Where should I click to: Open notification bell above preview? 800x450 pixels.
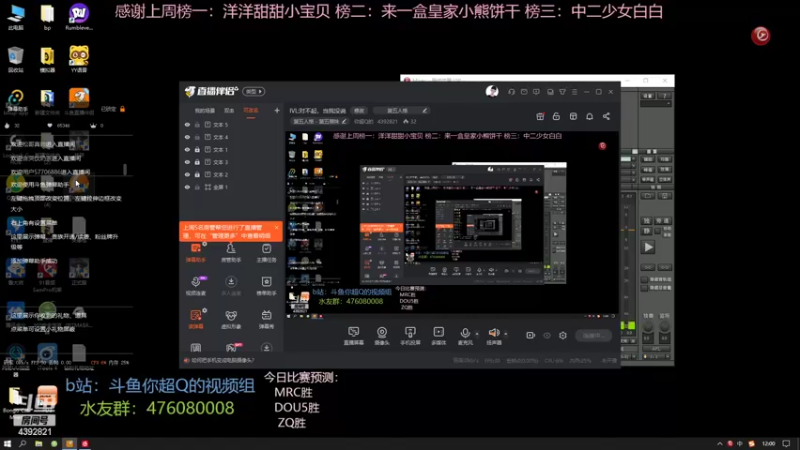click(x=590, y=116)
